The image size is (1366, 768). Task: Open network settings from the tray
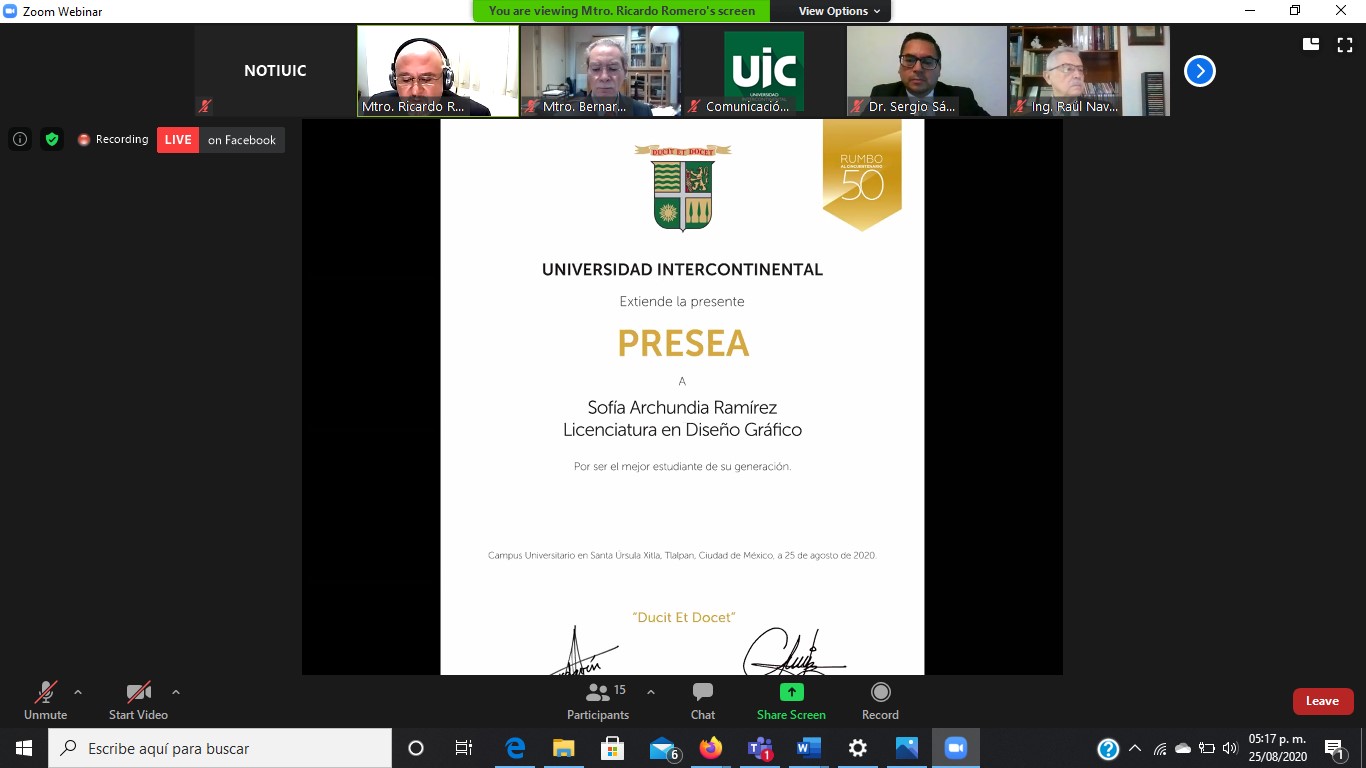coord(1160,748)
